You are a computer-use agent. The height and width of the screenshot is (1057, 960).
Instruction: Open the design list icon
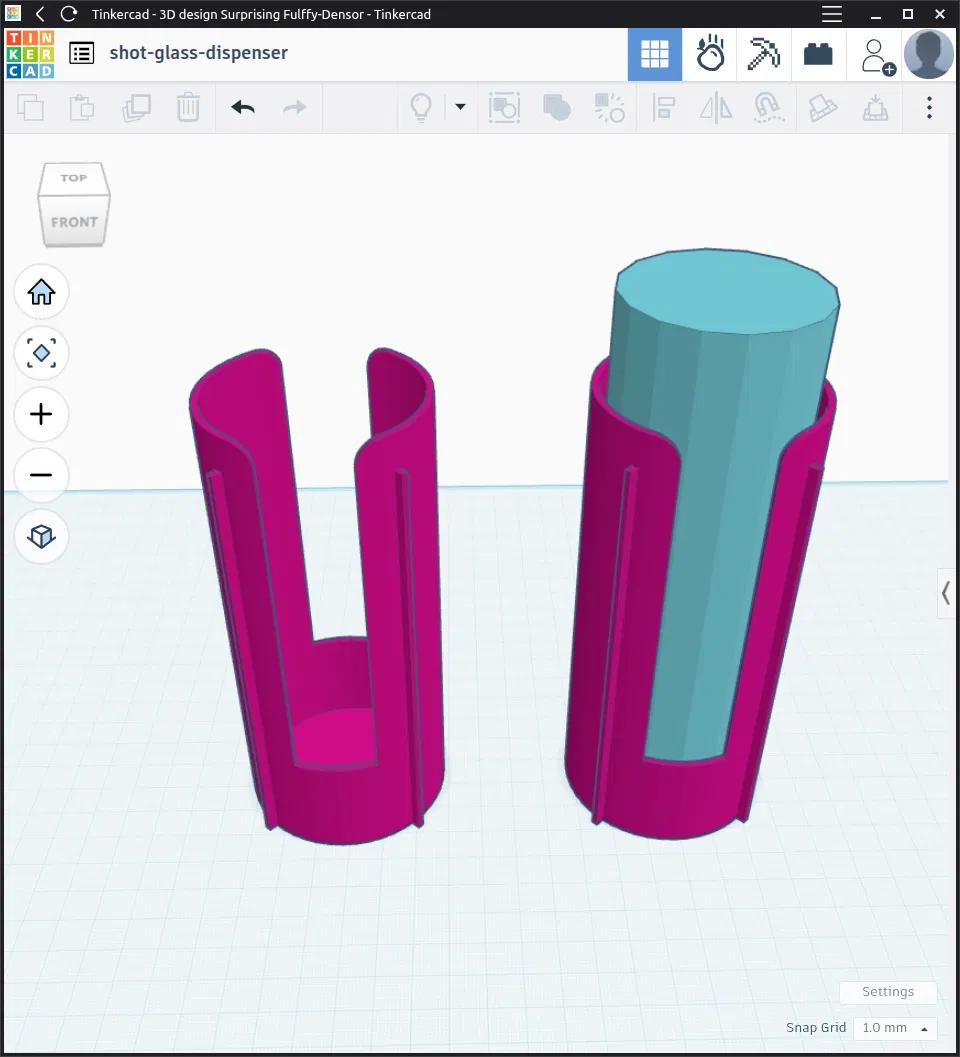(82, 53)
